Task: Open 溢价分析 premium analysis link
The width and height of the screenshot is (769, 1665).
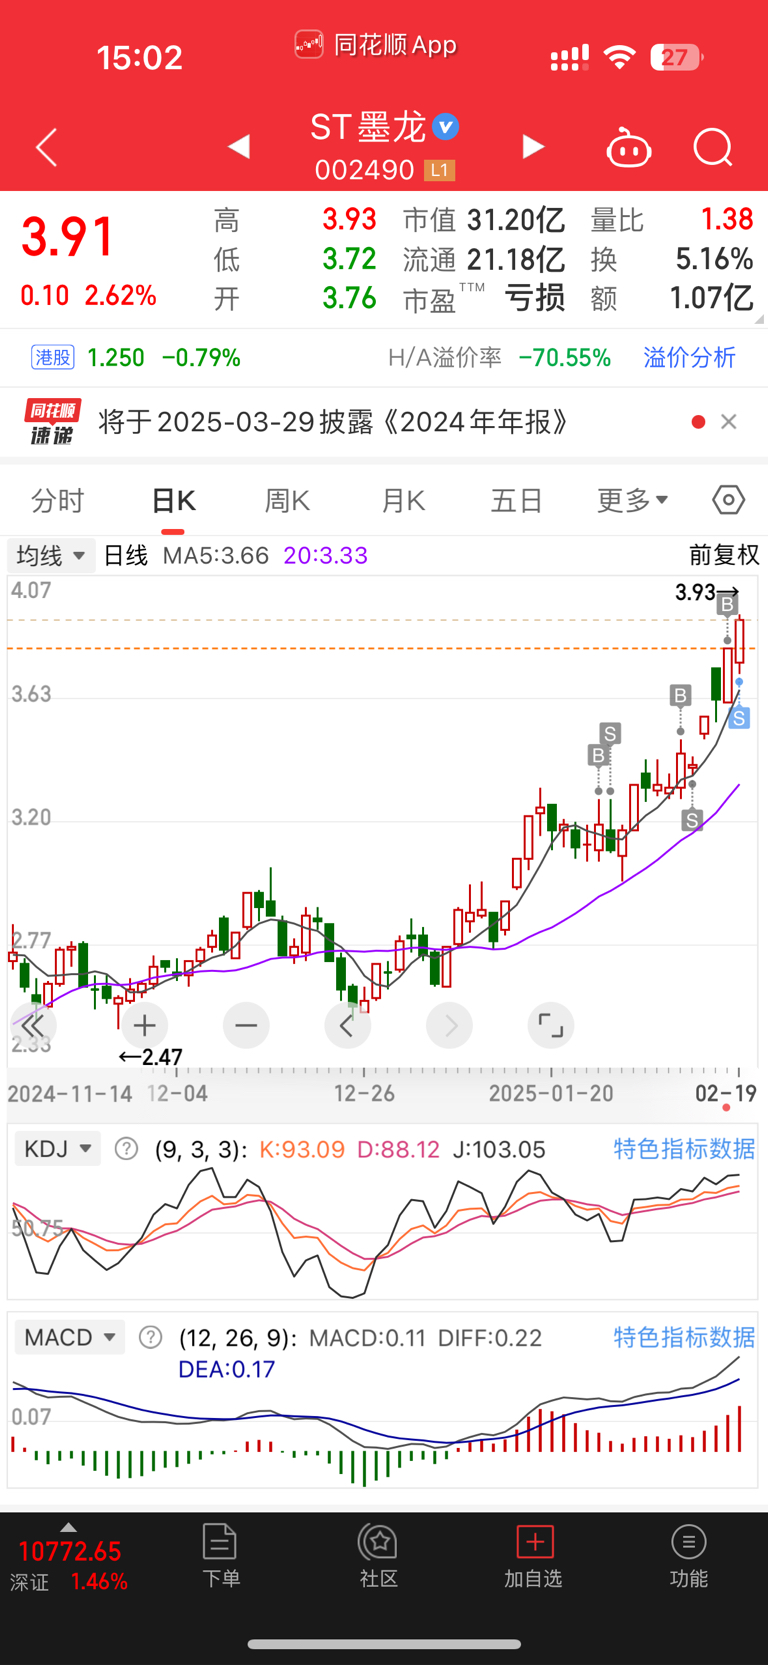Action: (x=689, y=357)
